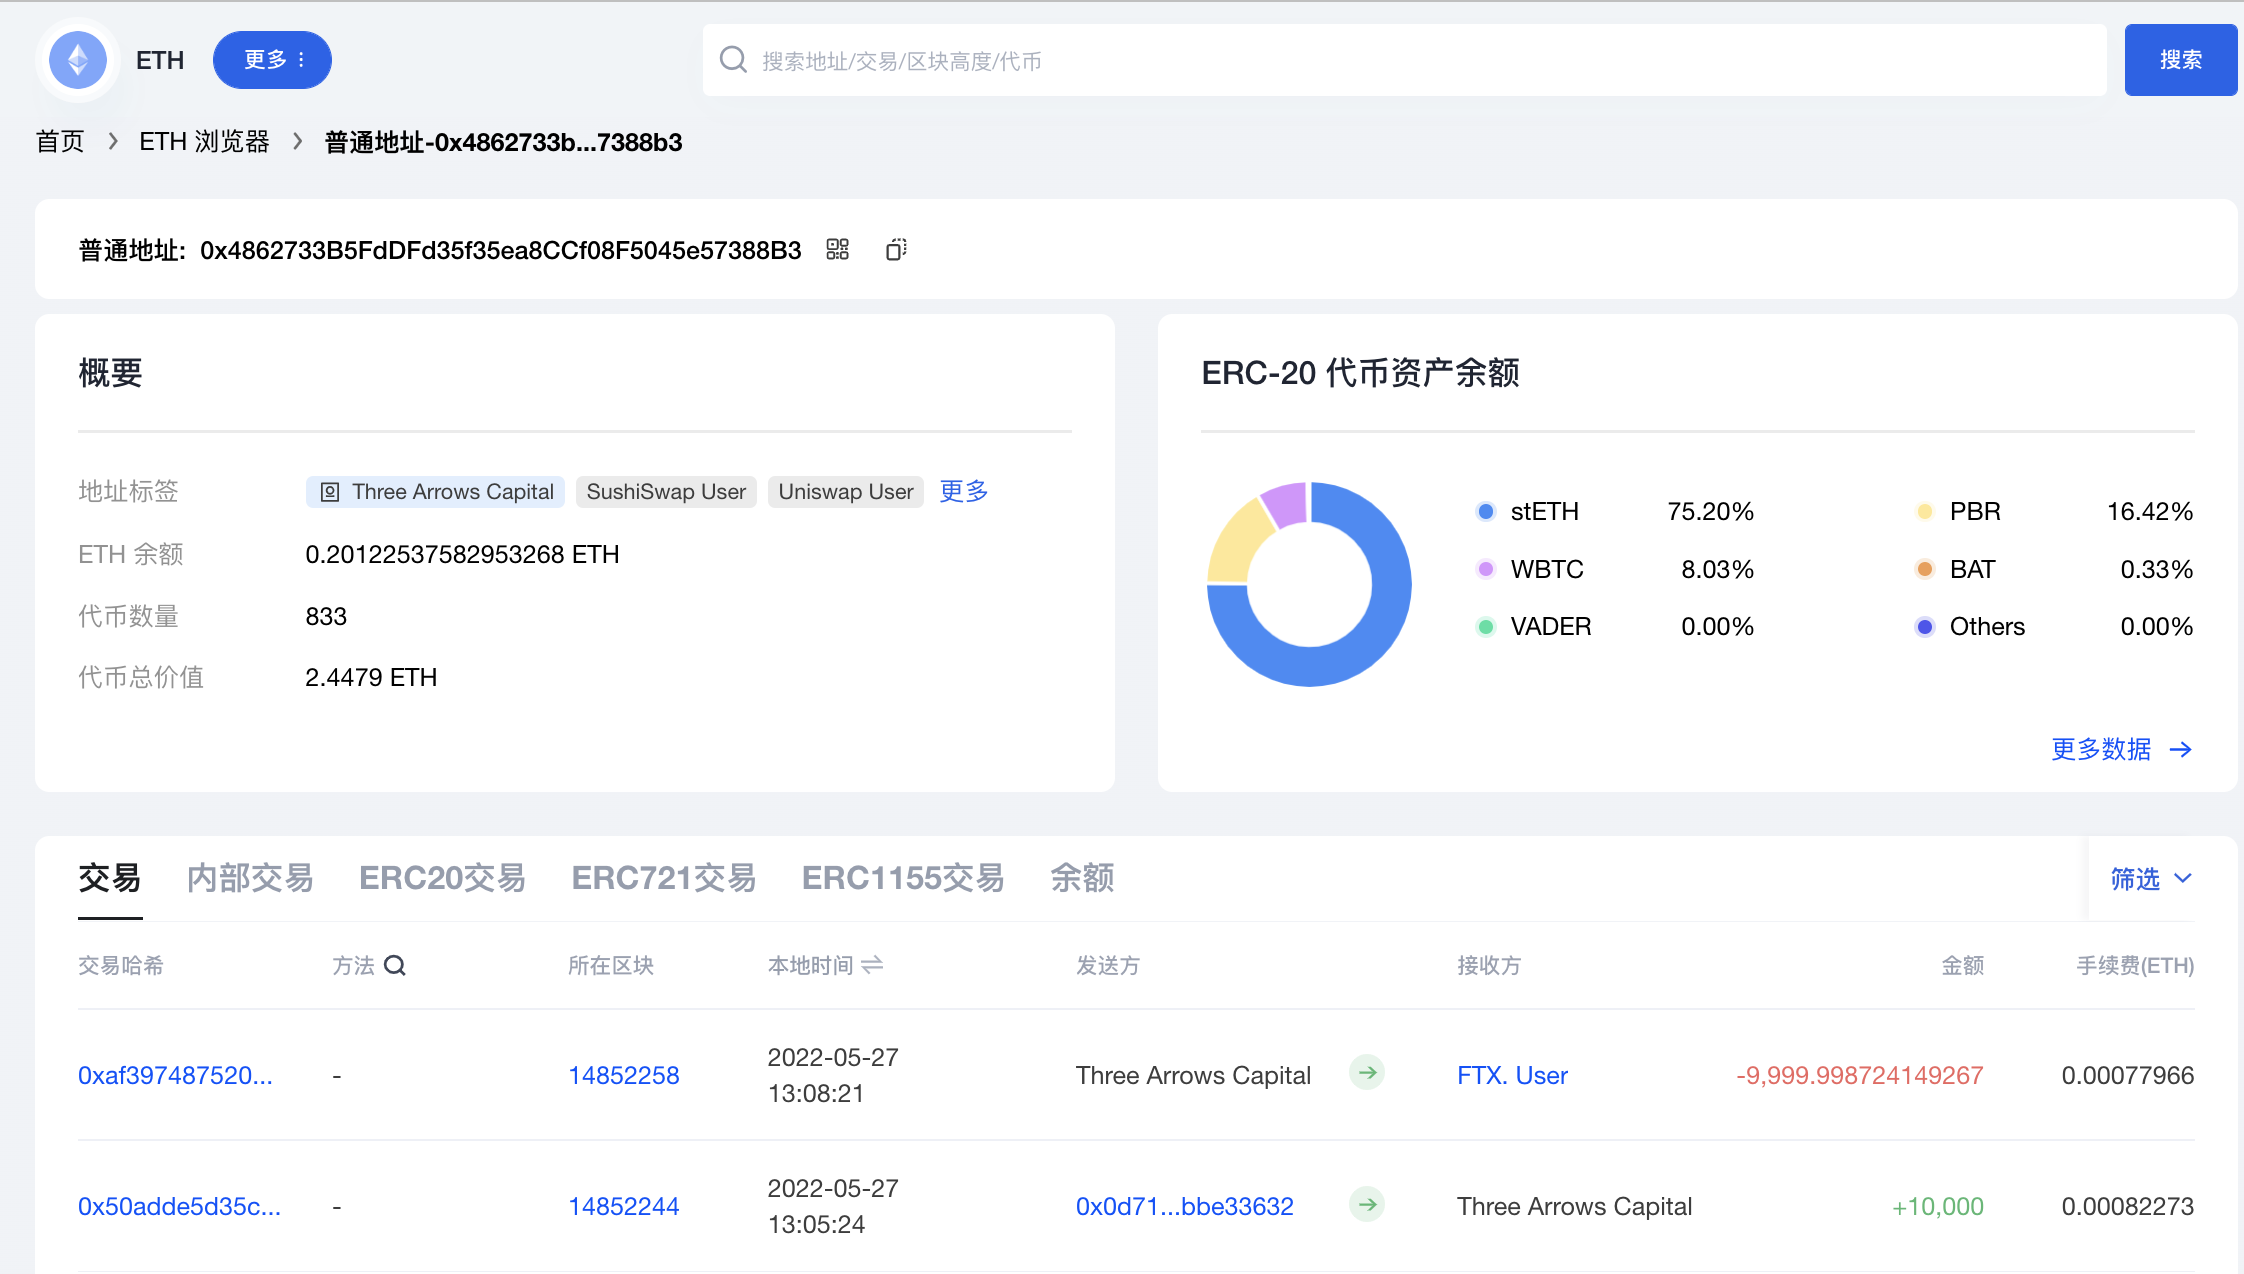Click the SushiSwap User tag
This screenshot has width=2244, height=1274.
click(666, 492)
